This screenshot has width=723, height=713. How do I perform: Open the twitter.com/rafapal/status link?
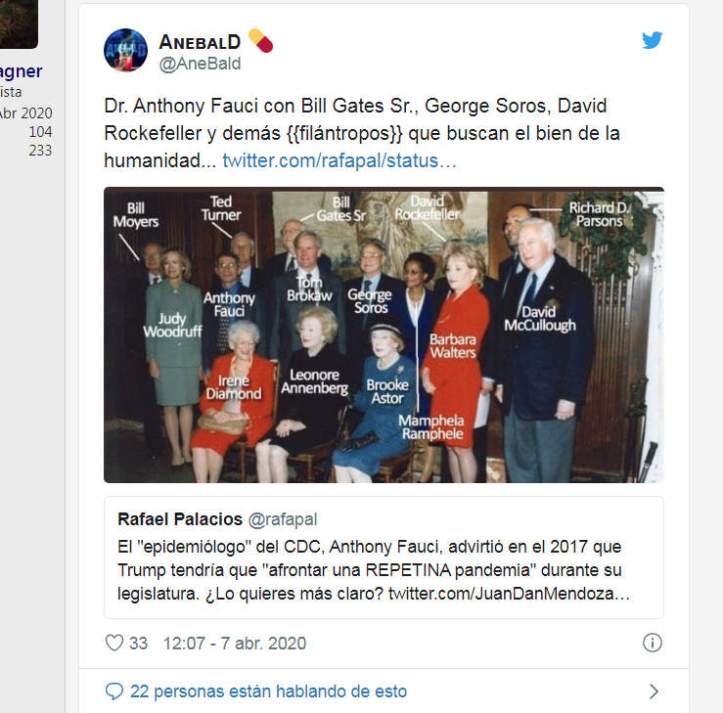click(x=339, y=161)
